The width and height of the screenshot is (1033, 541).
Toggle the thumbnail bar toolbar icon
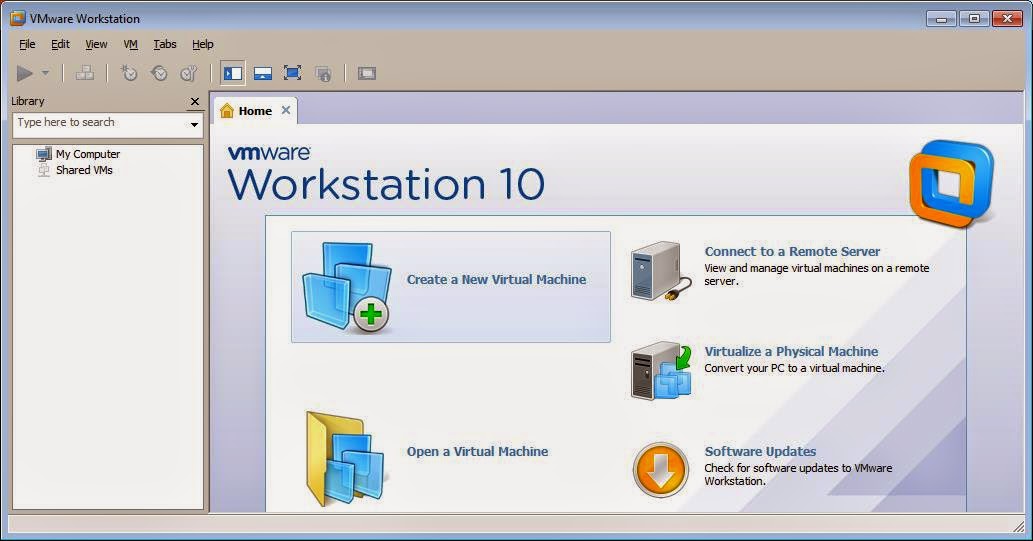[x=263, y=73]
